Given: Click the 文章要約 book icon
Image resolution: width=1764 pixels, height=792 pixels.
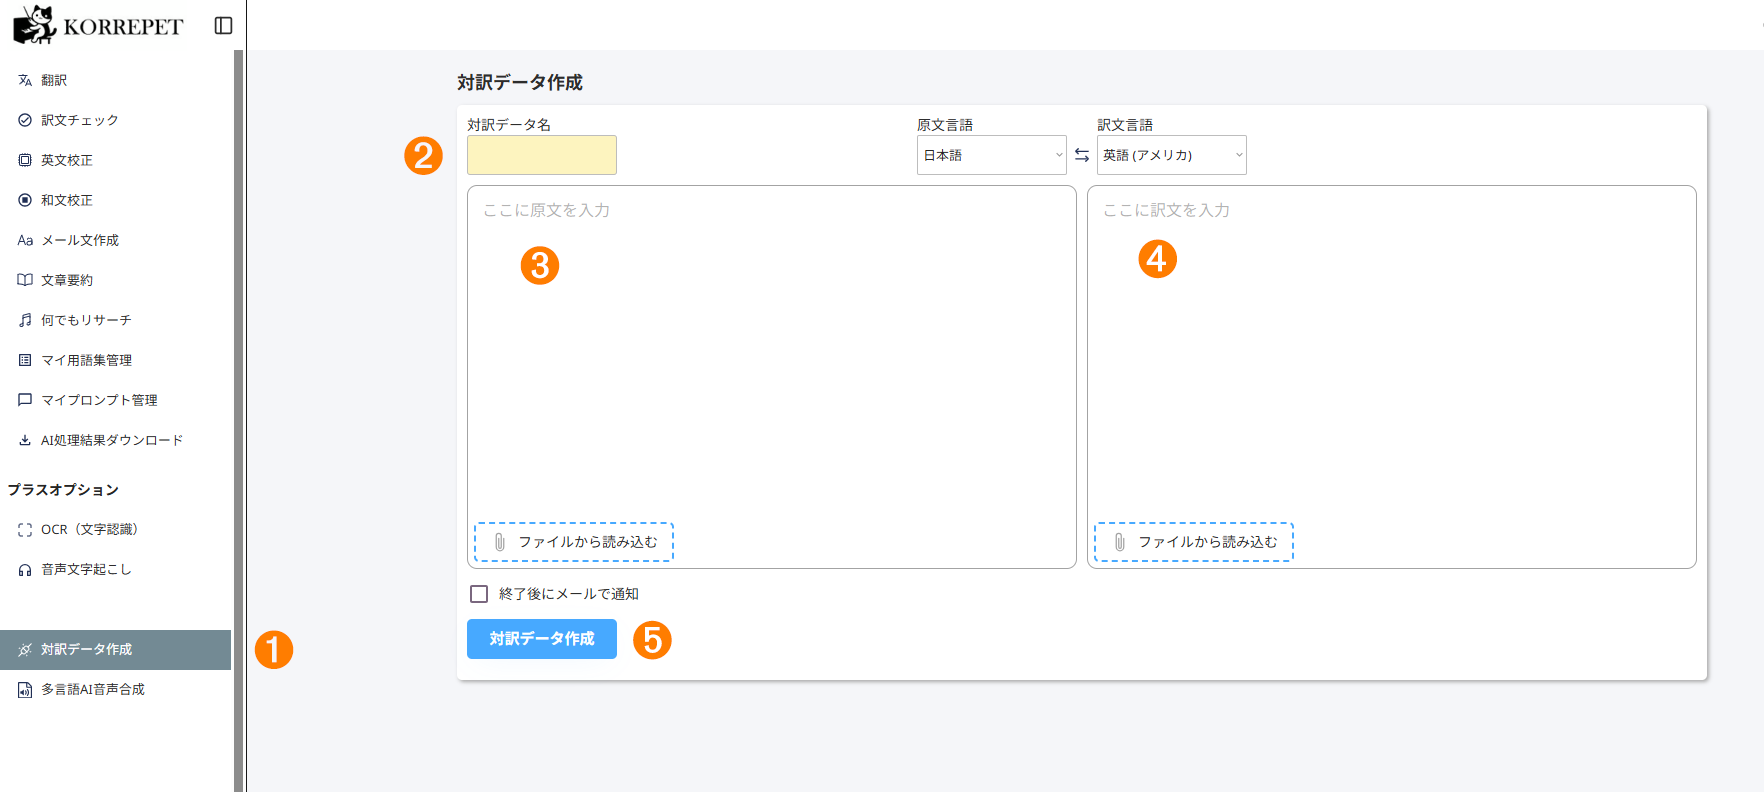Looking at the screenshot, I should (x=25, y=280).
